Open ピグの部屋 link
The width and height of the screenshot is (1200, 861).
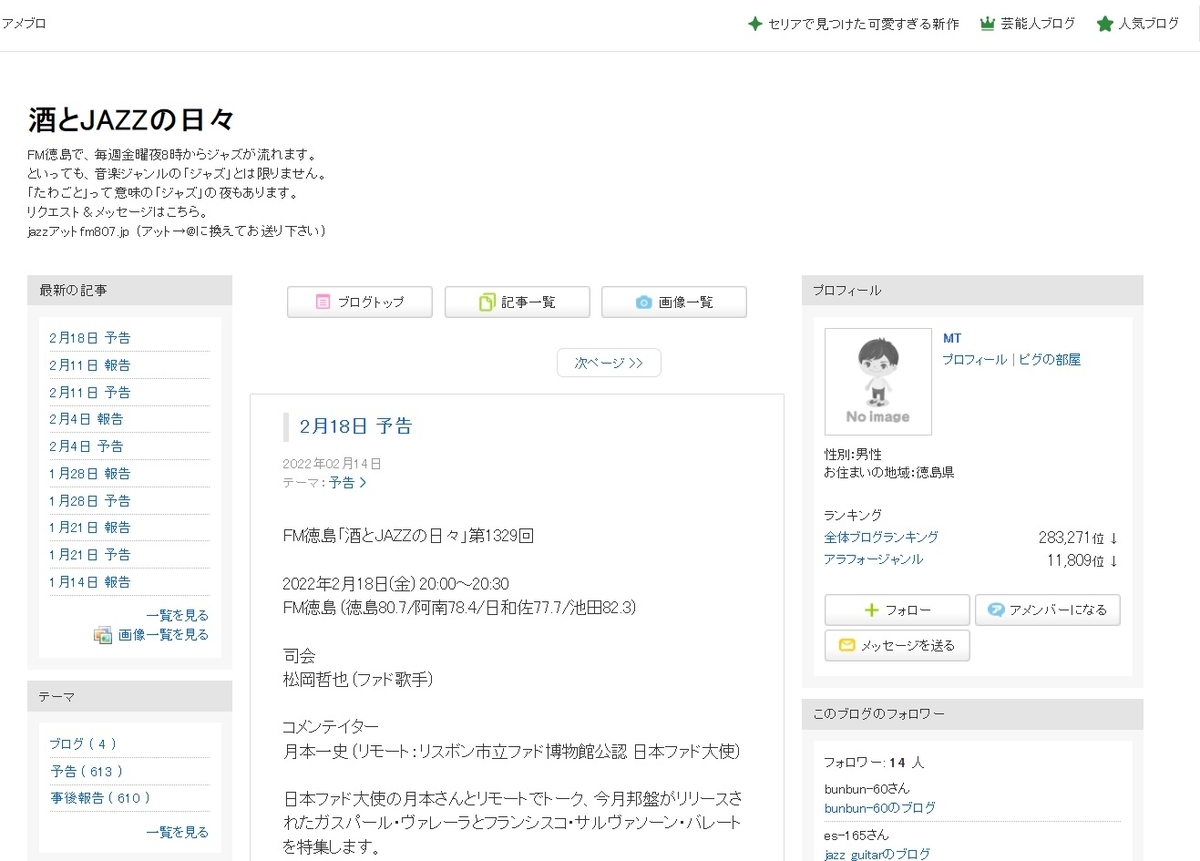tap(1050, 359)
